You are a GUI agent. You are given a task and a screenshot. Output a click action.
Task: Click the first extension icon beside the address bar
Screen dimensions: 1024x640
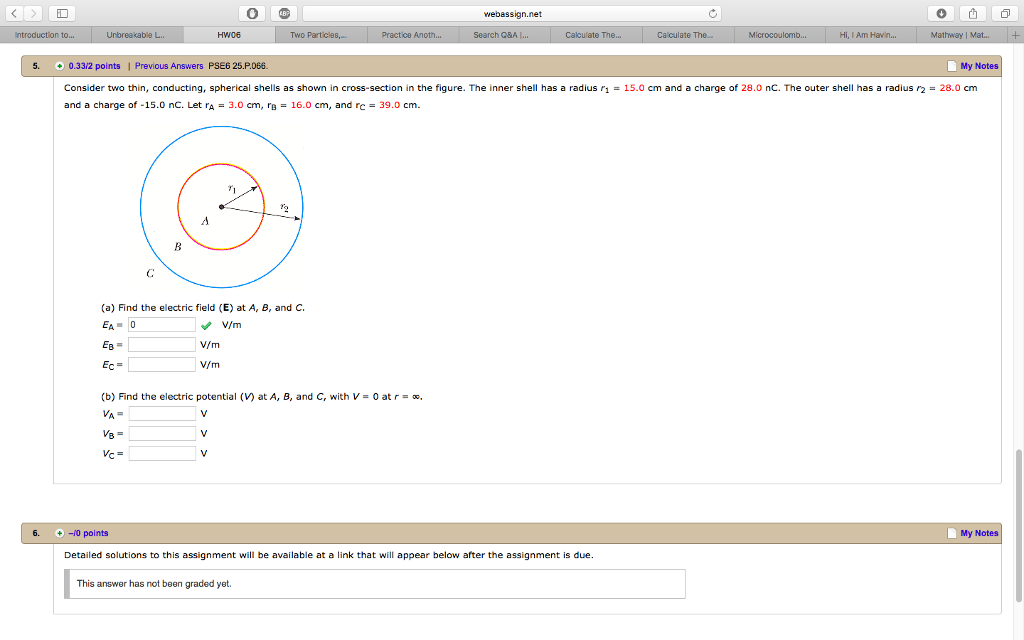pyautogui.click(x=252, y=14)
